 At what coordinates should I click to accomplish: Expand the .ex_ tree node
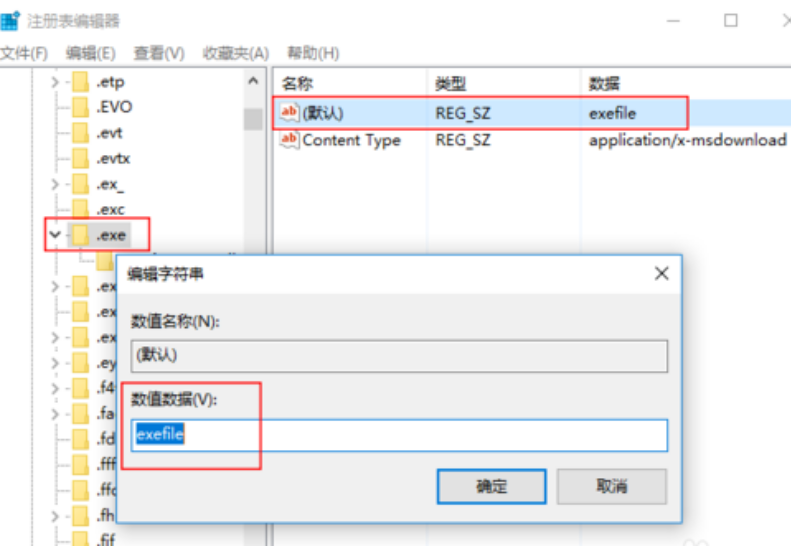tap(55, 184)
